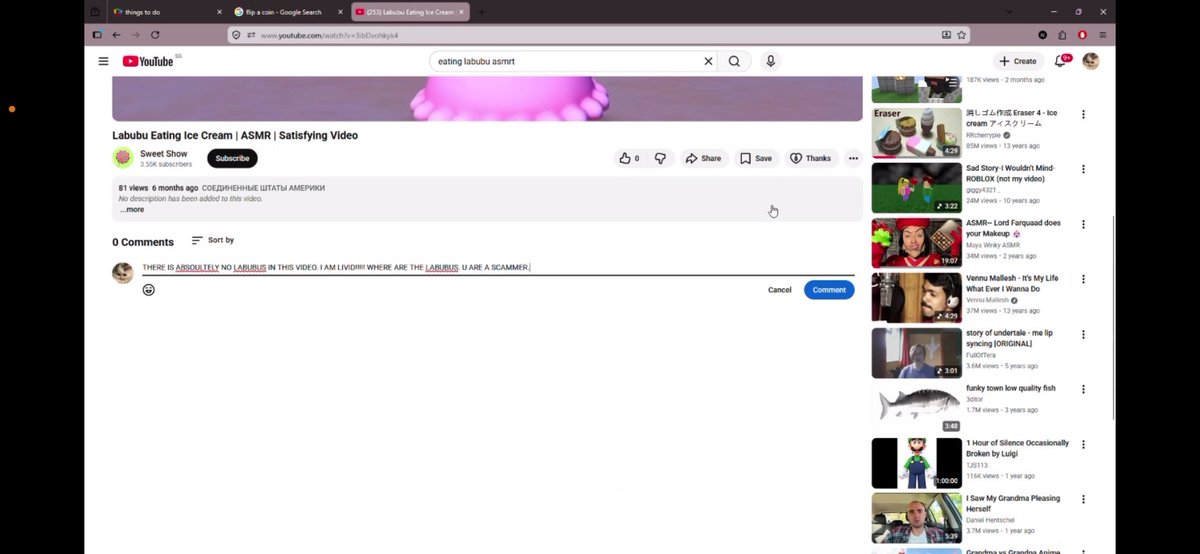The image size is (1200, 554).
Task: Open the RRcherrypie channel name
Action: pyautogui.click(x=984, y=135)
